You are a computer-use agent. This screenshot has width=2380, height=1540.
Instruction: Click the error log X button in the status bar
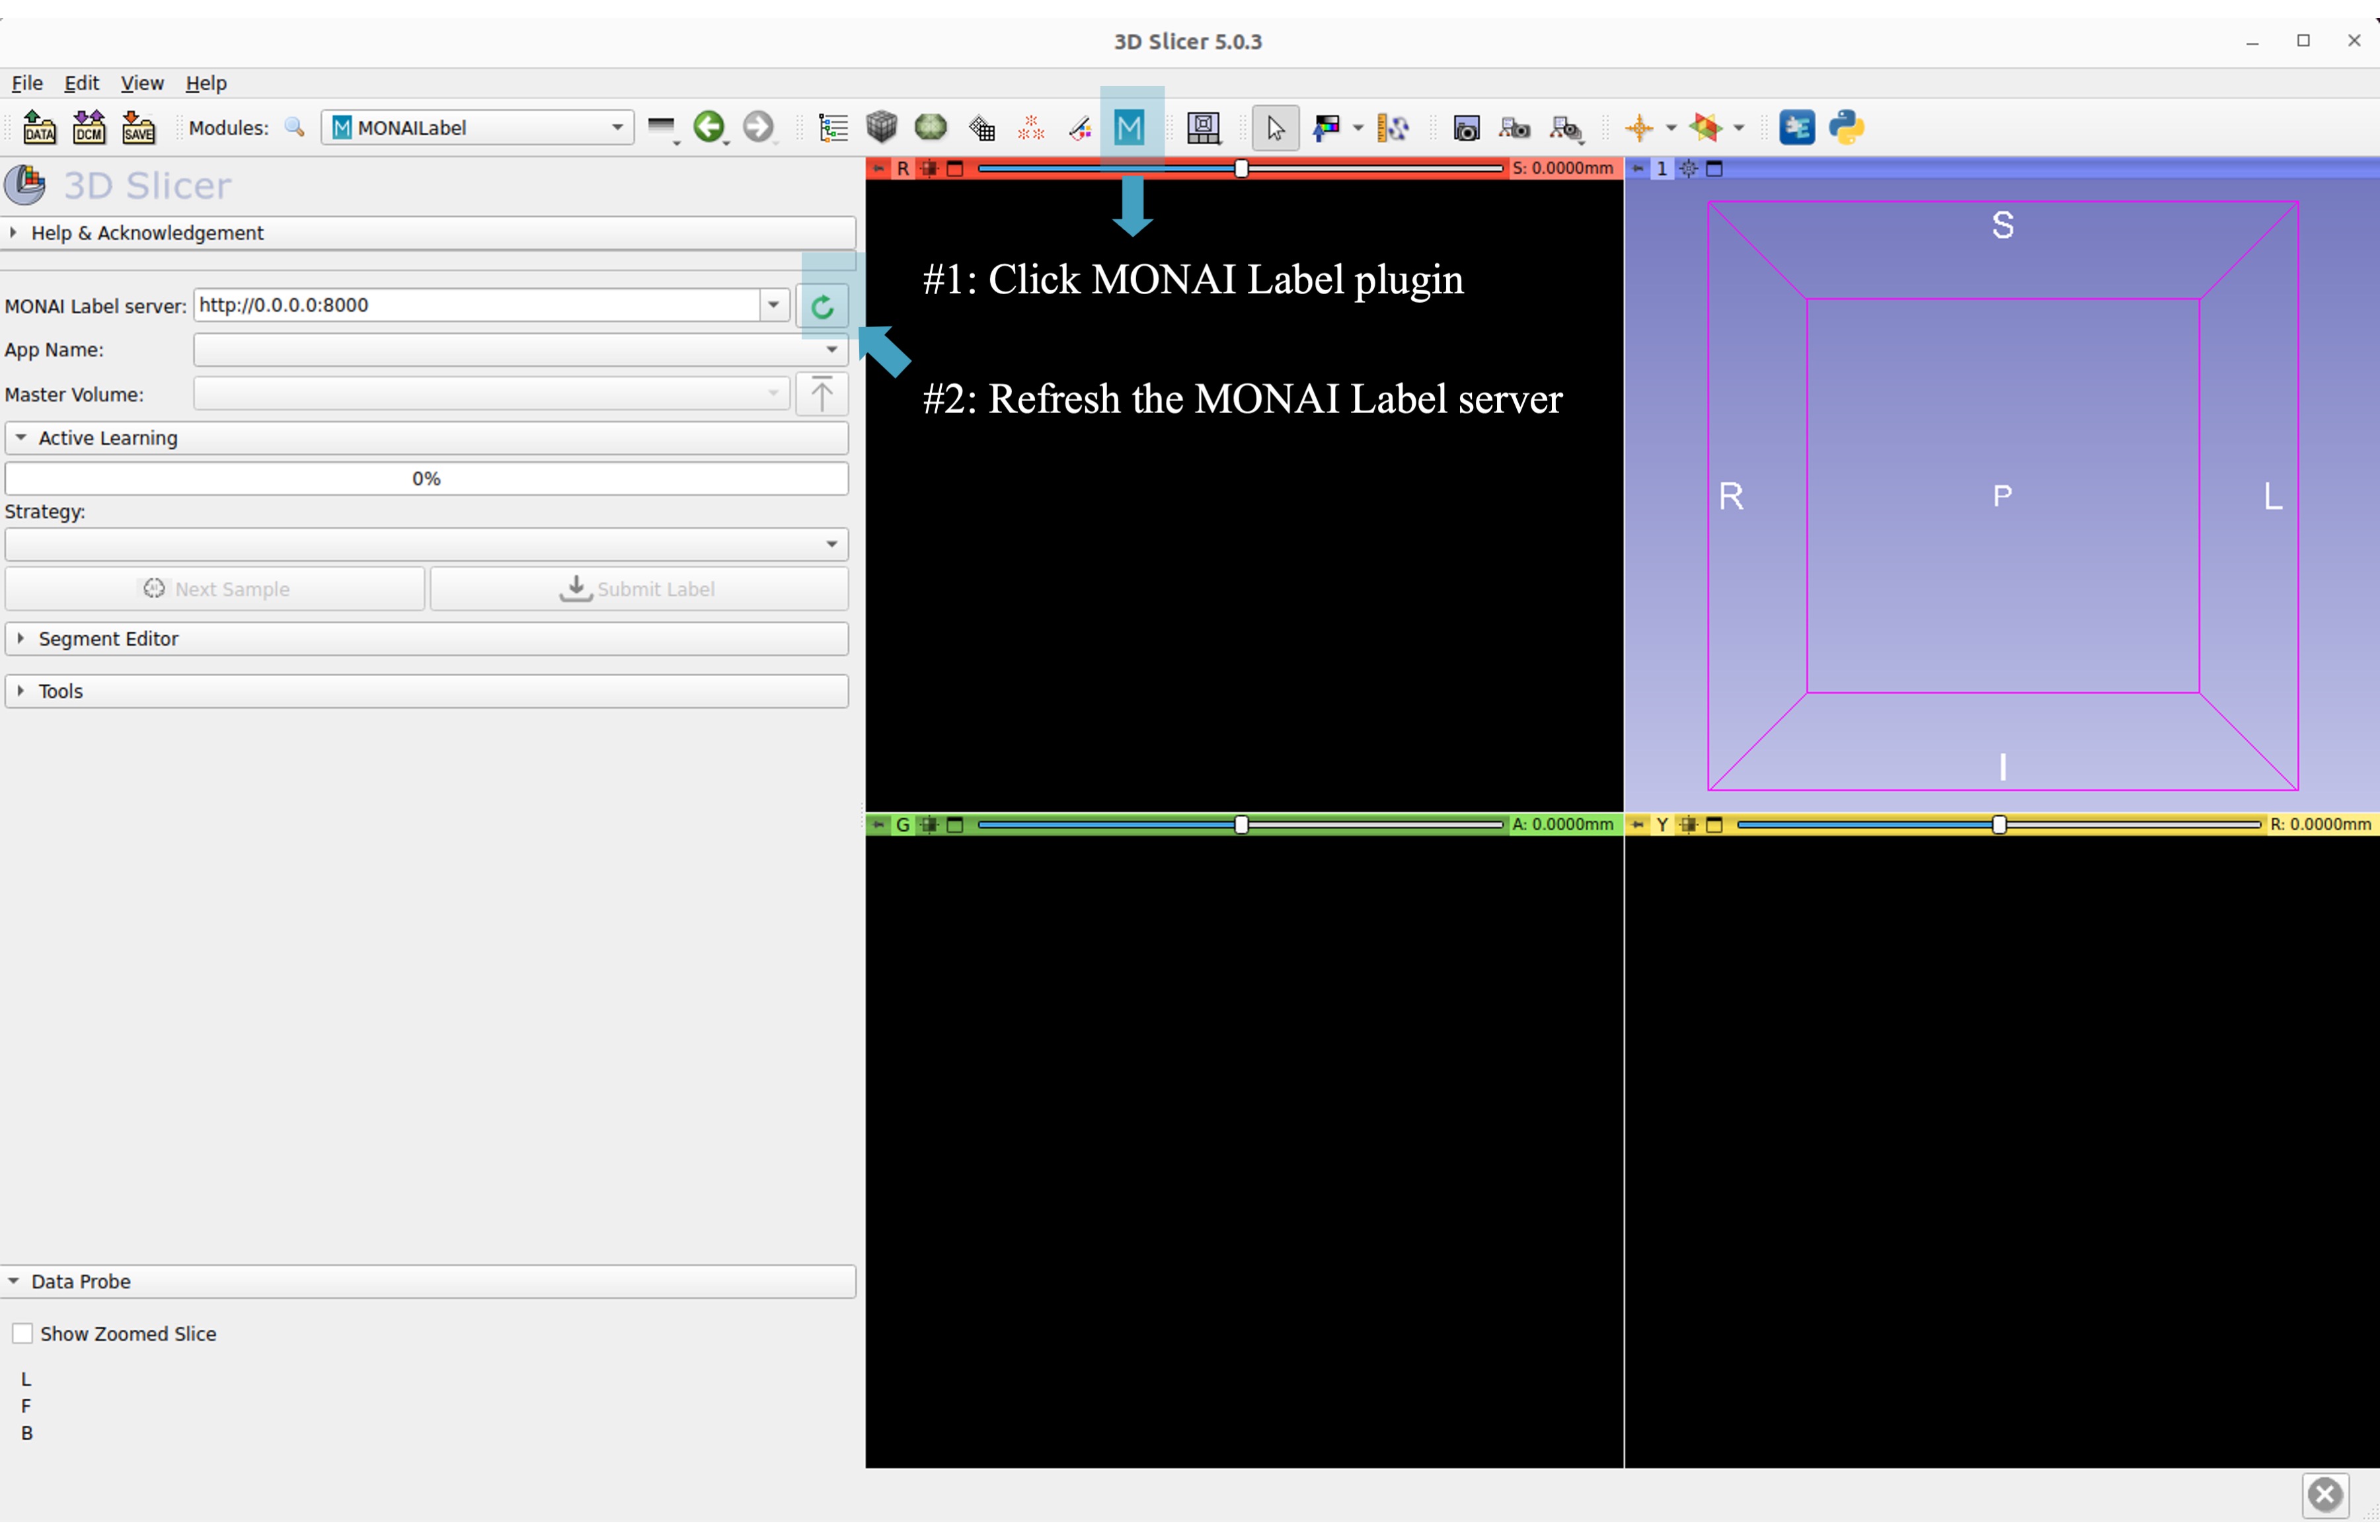[x=2326, y=1495]
